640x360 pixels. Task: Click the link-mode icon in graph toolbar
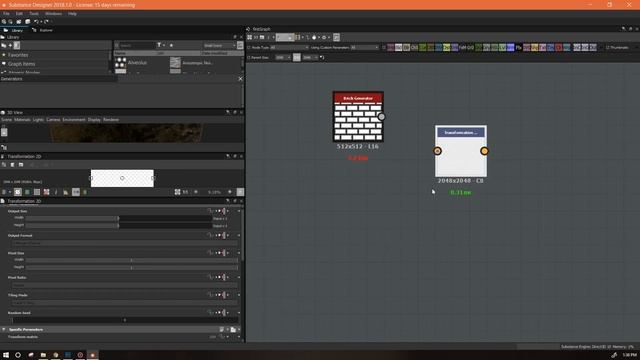(308, 38)
